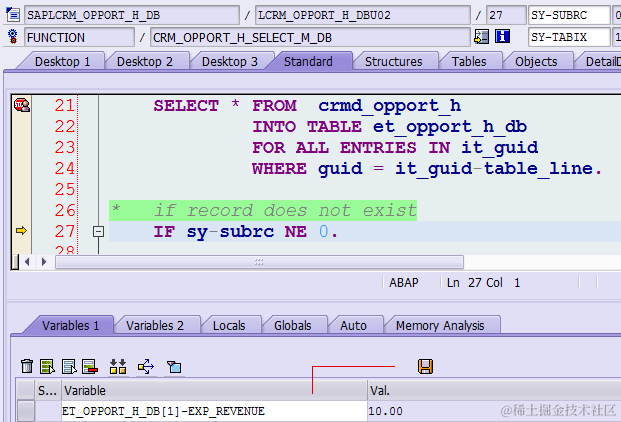The height and width of the screenshot is (422, 621).
Task: Click the first green list icon in variables toolbar
Action: 47,367
